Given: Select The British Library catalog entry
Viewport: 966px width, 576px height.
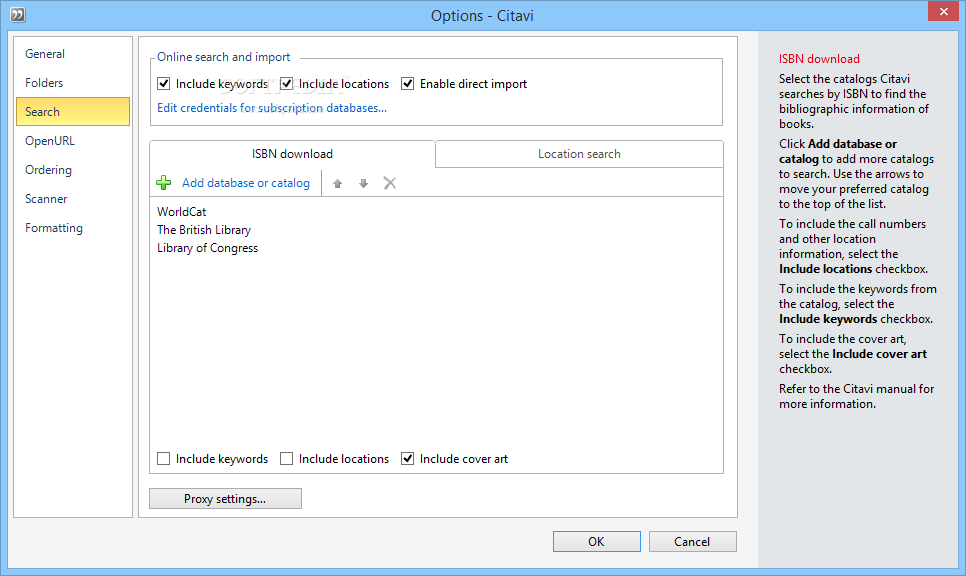Looking at the screenshot, I should coord(204,230).
